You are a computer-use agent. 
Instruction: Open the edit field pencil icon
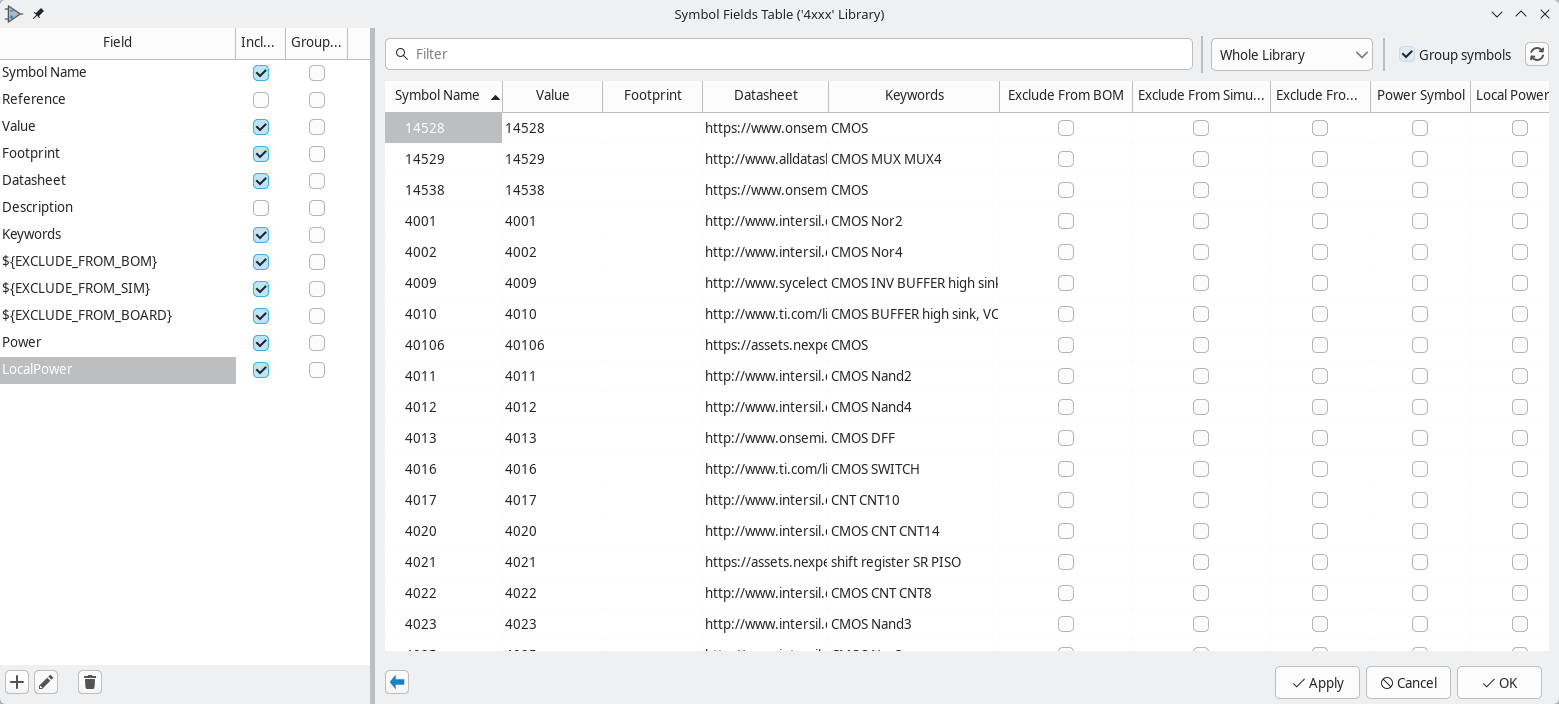click(x=46, y=681)
